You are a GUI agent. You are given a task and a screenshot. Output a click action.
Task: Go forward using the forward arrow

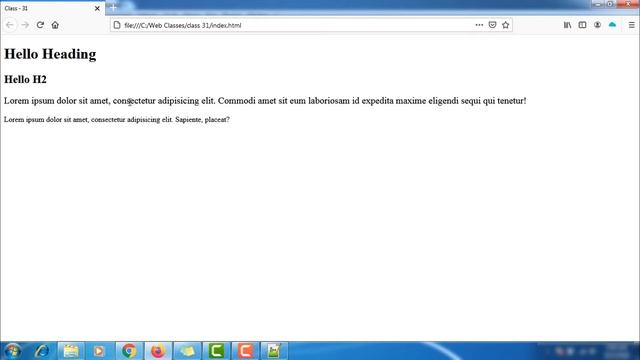[x=25, y=25]
